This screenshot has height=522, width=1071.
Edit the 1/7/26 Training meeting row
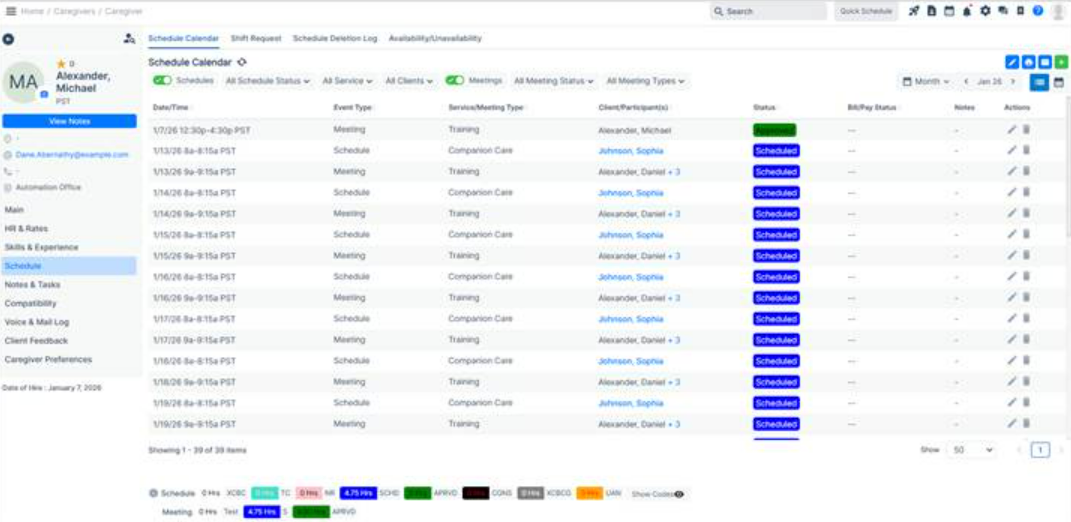pyautogui.click(x=1012, y=129)
